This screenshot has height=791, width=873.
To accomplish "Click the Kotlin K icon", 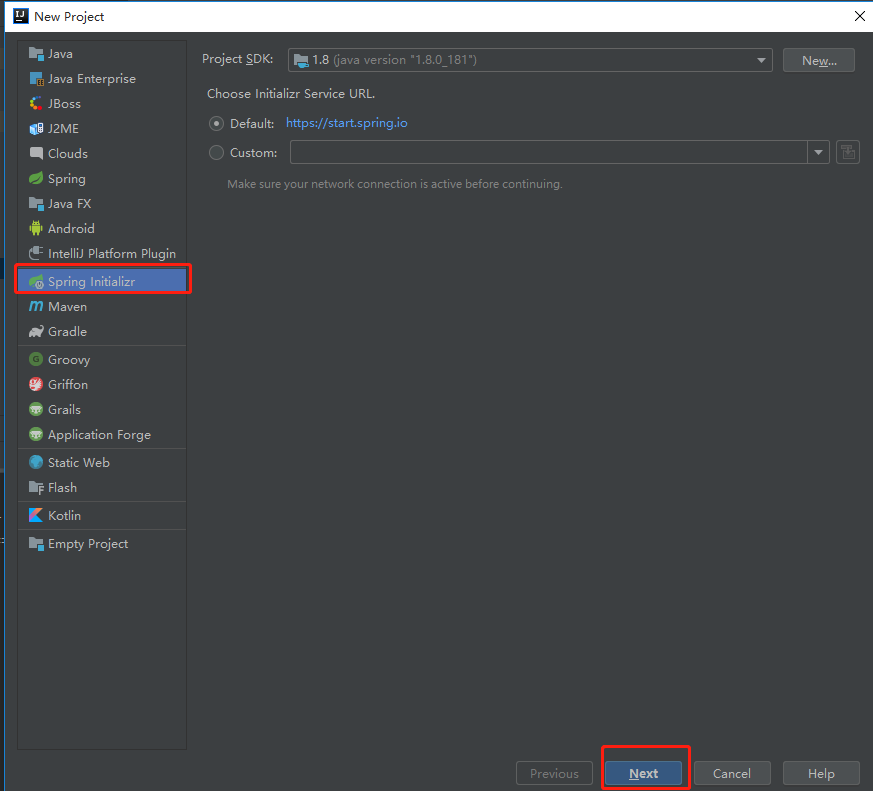I will click(36, 515).
